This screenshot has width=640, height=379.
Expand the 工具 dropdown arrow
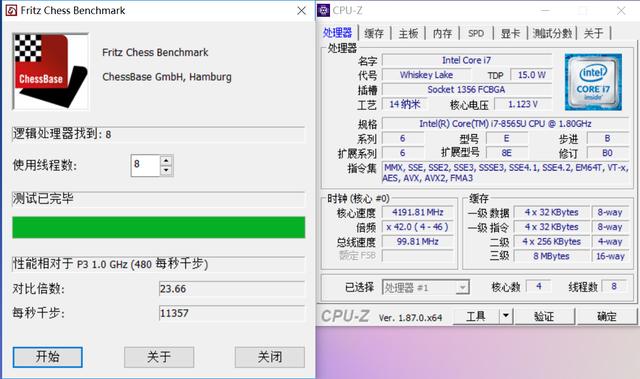pyautogui.click(x=506, y=316)
